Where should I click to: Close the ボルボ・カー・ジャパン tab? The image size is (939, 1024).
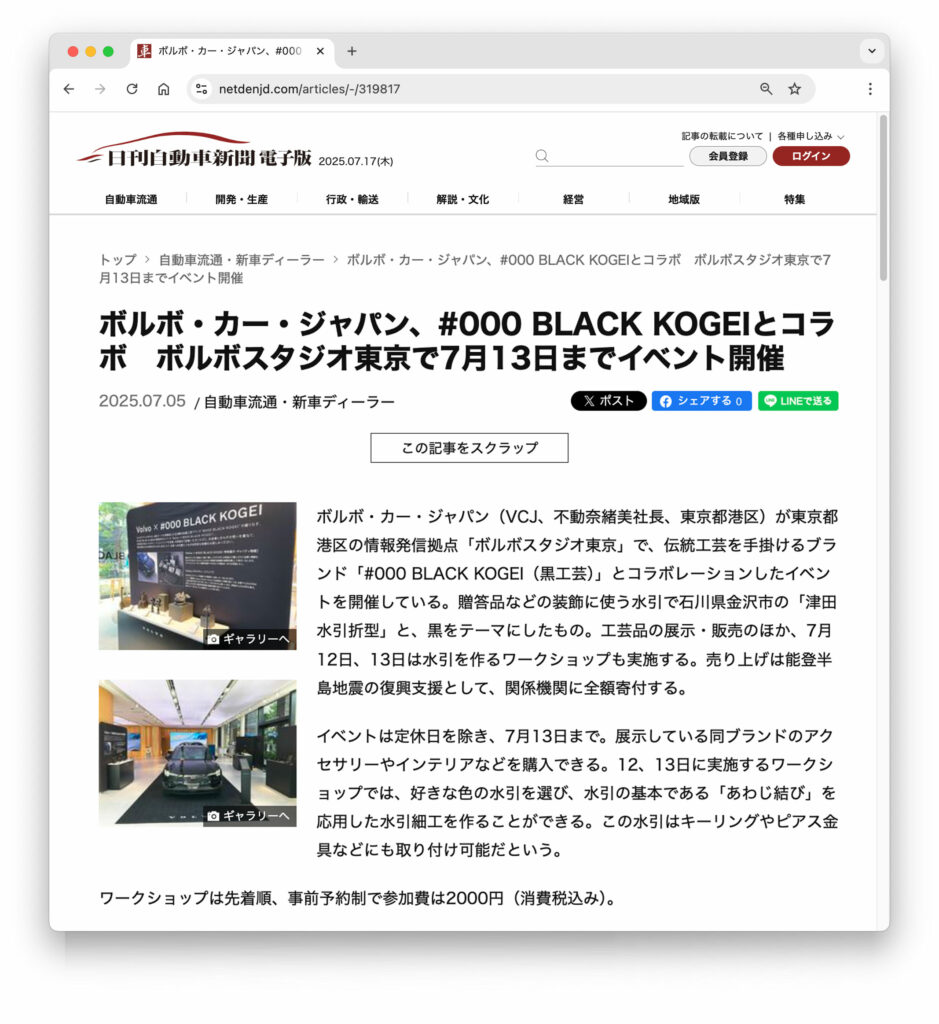(x=320, y=51)
